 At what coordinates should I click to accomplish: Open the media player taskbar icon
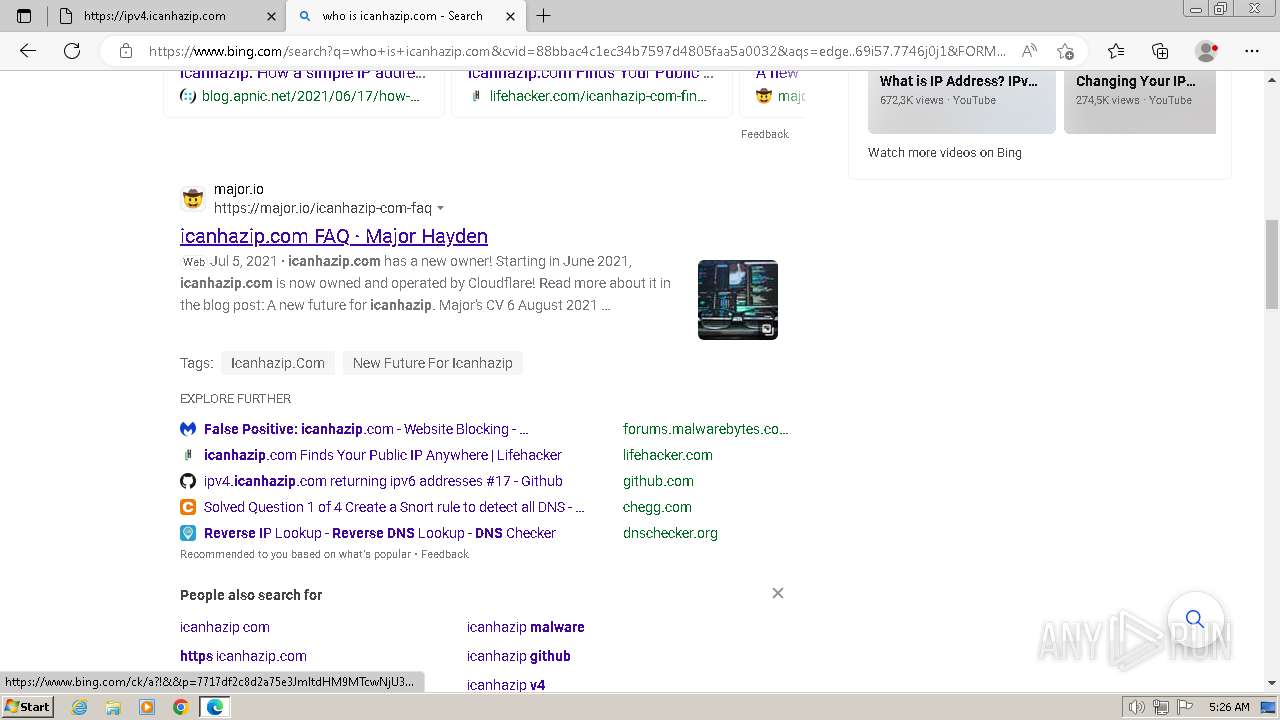click(147, 707)
